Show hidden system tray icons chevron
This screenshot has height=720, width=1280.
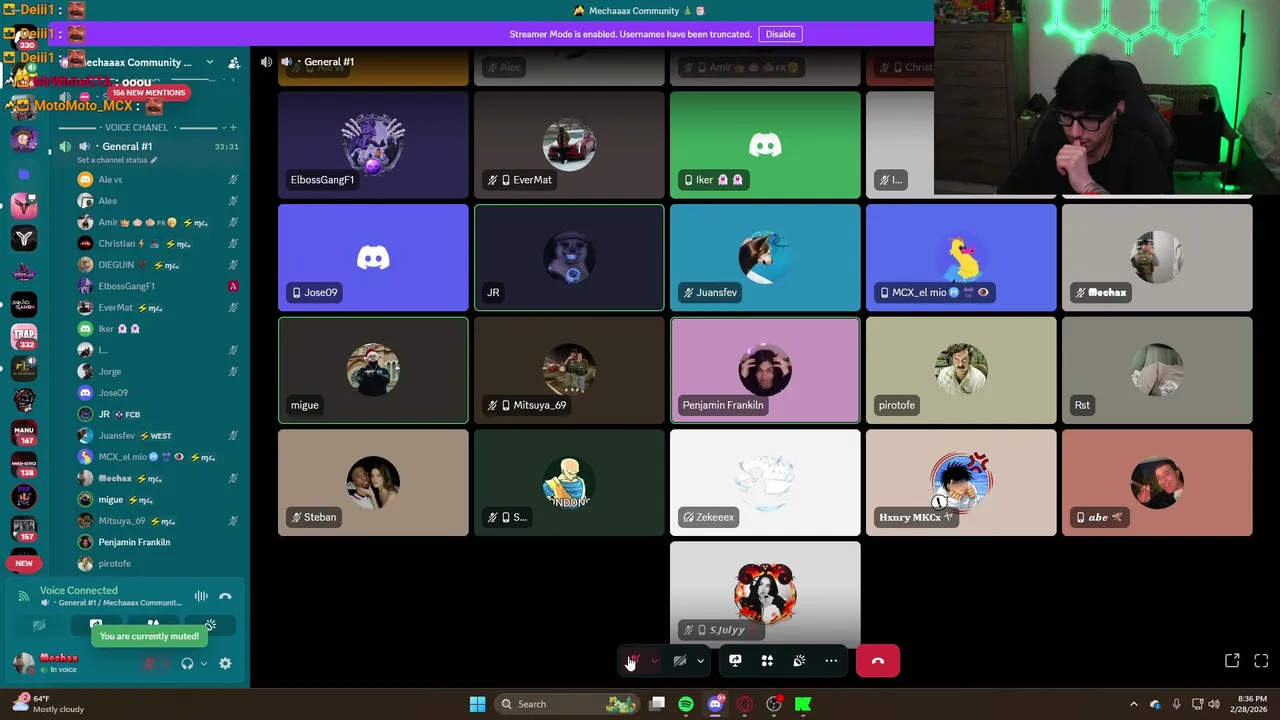pos(1134,704)
